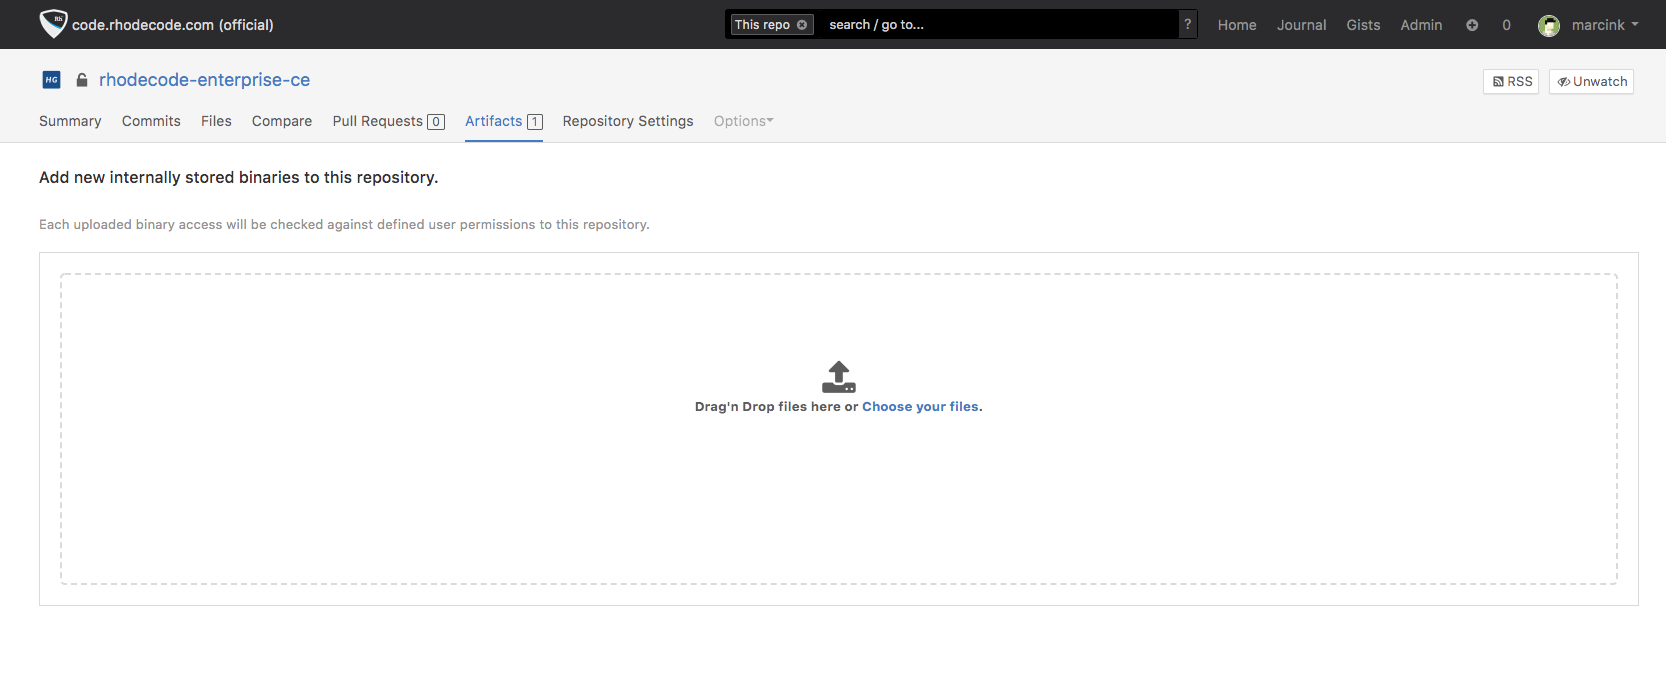Expand the Options dropdown
The width and height of the screenshot is (1666, 696).
743,121
